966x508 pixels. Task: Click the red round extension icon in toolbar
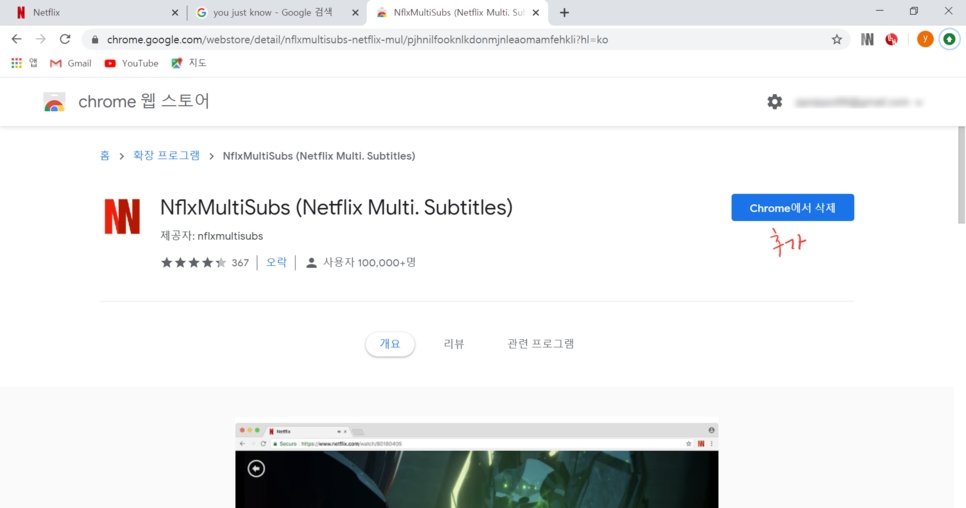pyautogui.click(x=891, y=39)
